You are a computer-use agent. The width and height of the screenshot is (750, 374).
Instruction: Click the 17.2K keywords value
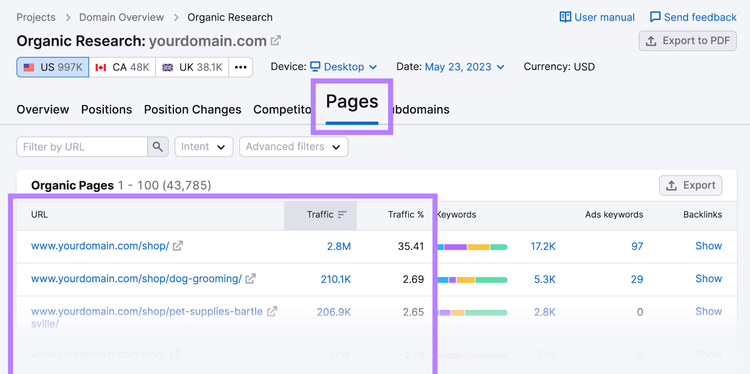pyautogui.click(x=543, y=246)
